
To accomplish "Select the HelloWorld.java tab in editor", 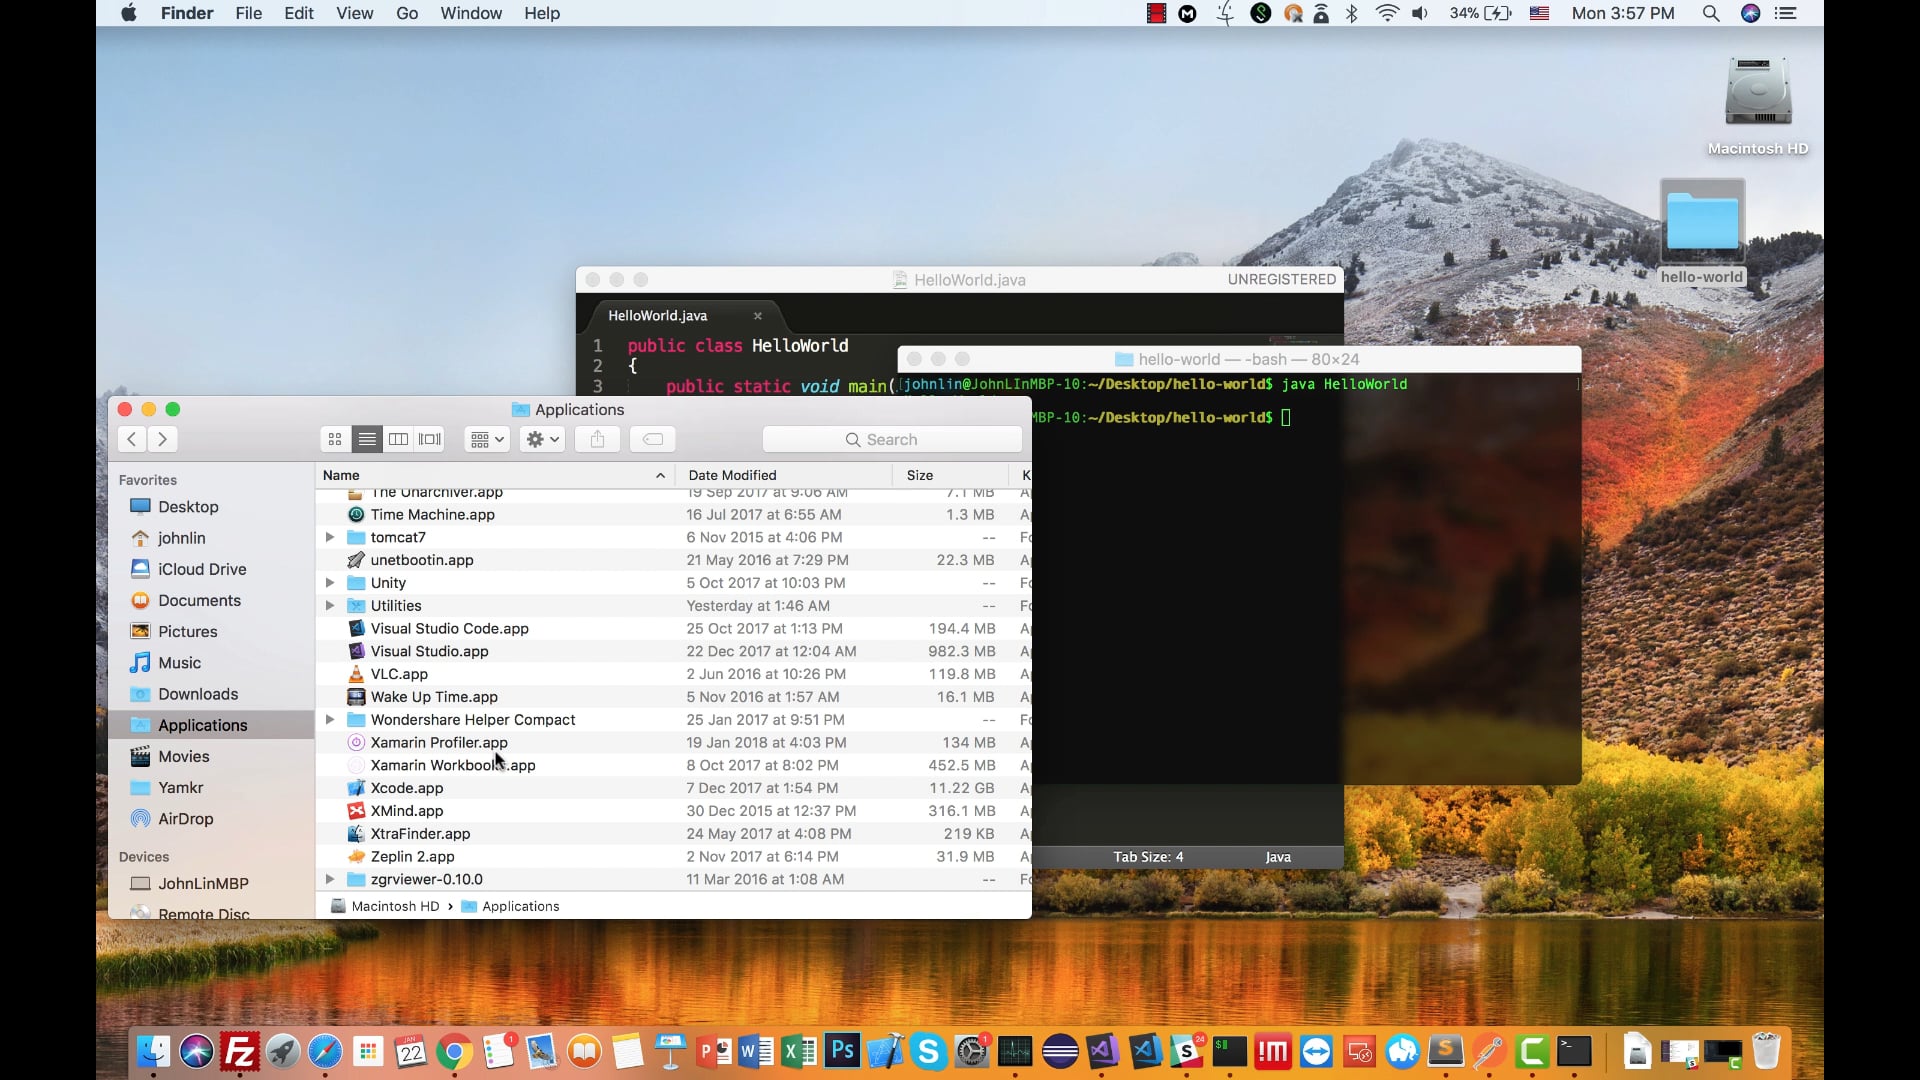I will 657,315.
